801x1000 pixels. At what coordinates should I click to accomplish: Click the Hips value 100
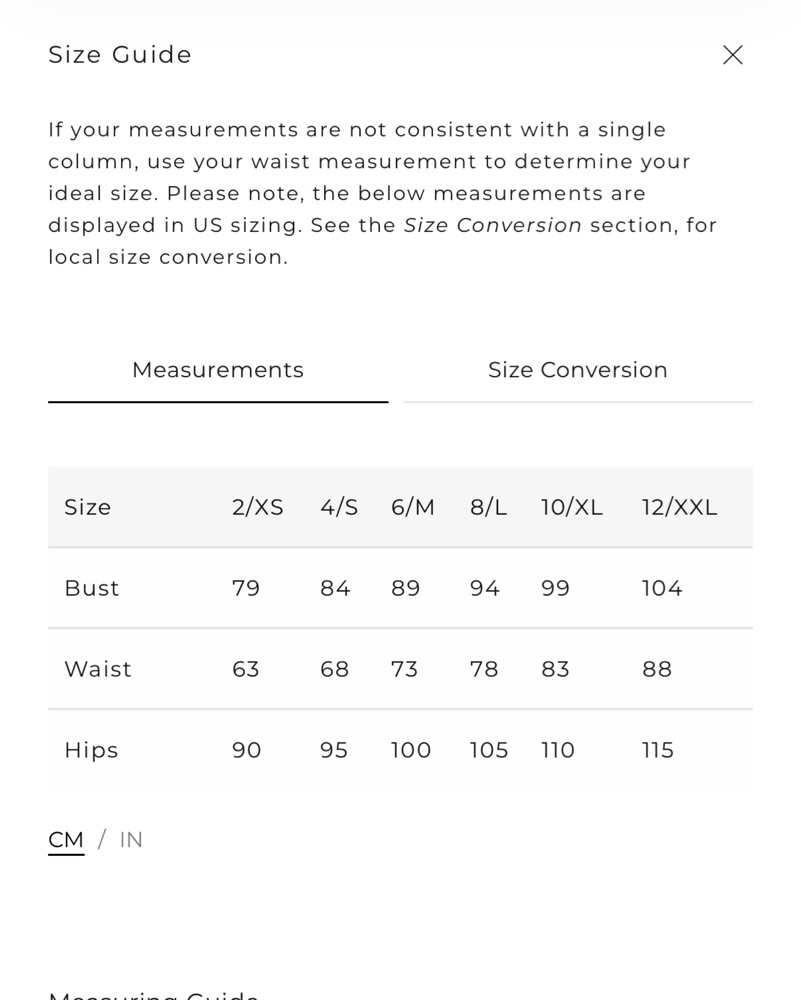[411, 750]
